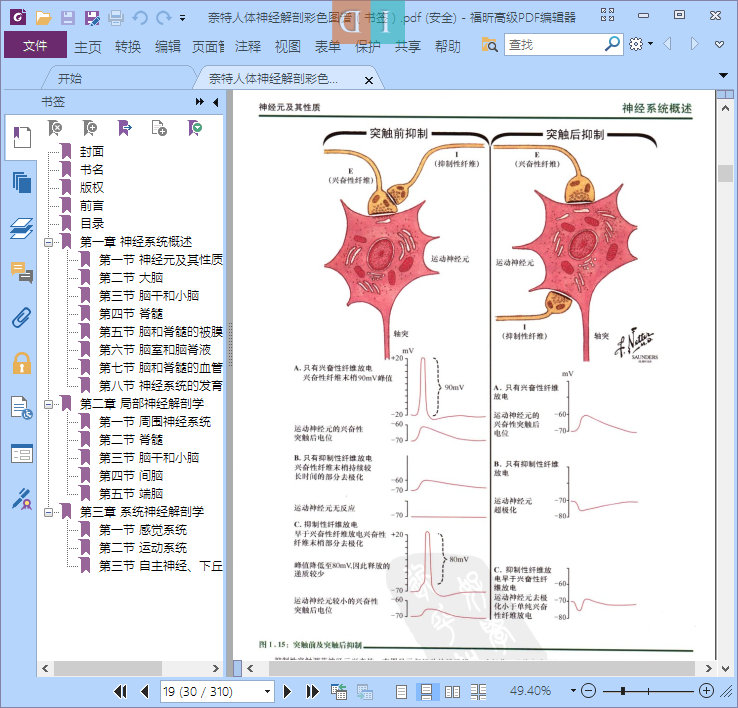Open the Bookmarks panel icon in sidebar
Screen dimensions: 738x708
(22, 137)
